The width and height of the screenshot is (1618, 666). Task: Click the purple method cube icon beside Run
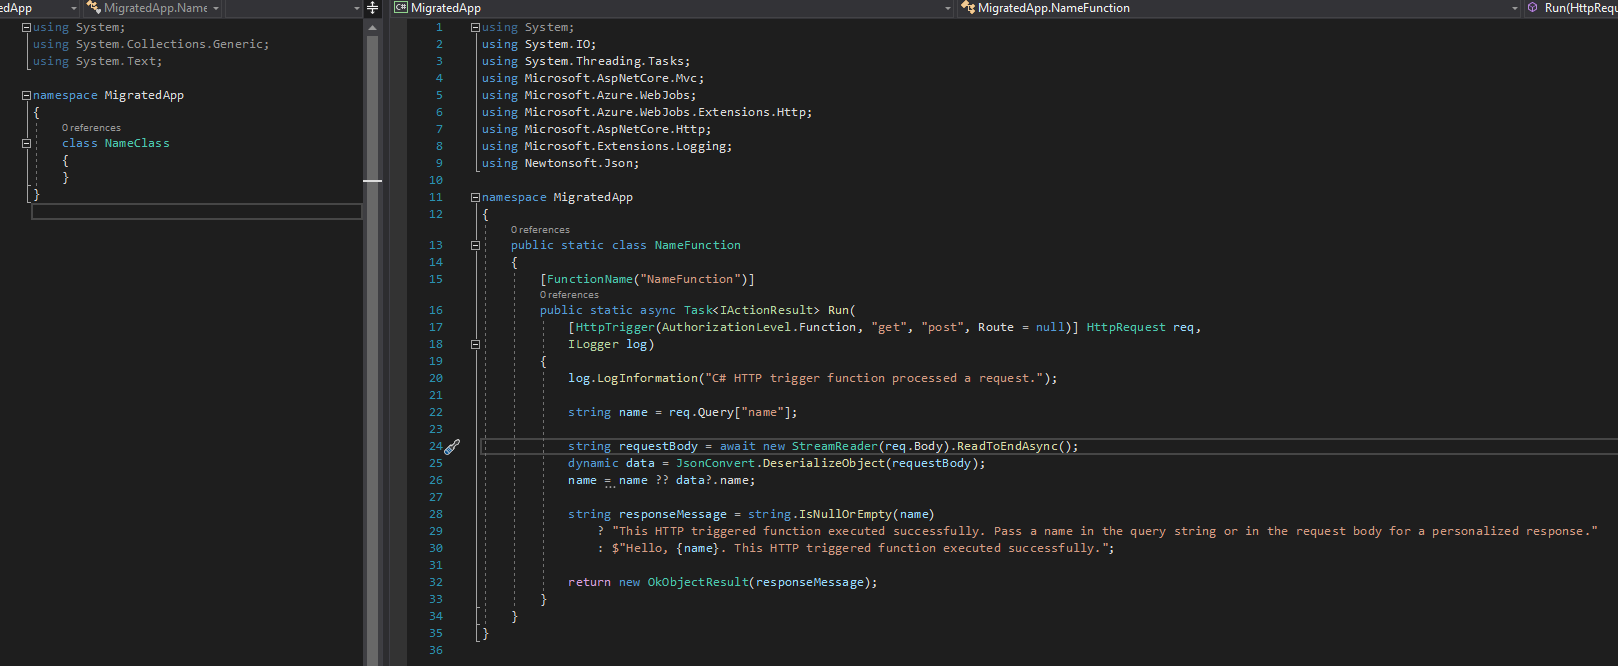click(x=1532, y=8)
